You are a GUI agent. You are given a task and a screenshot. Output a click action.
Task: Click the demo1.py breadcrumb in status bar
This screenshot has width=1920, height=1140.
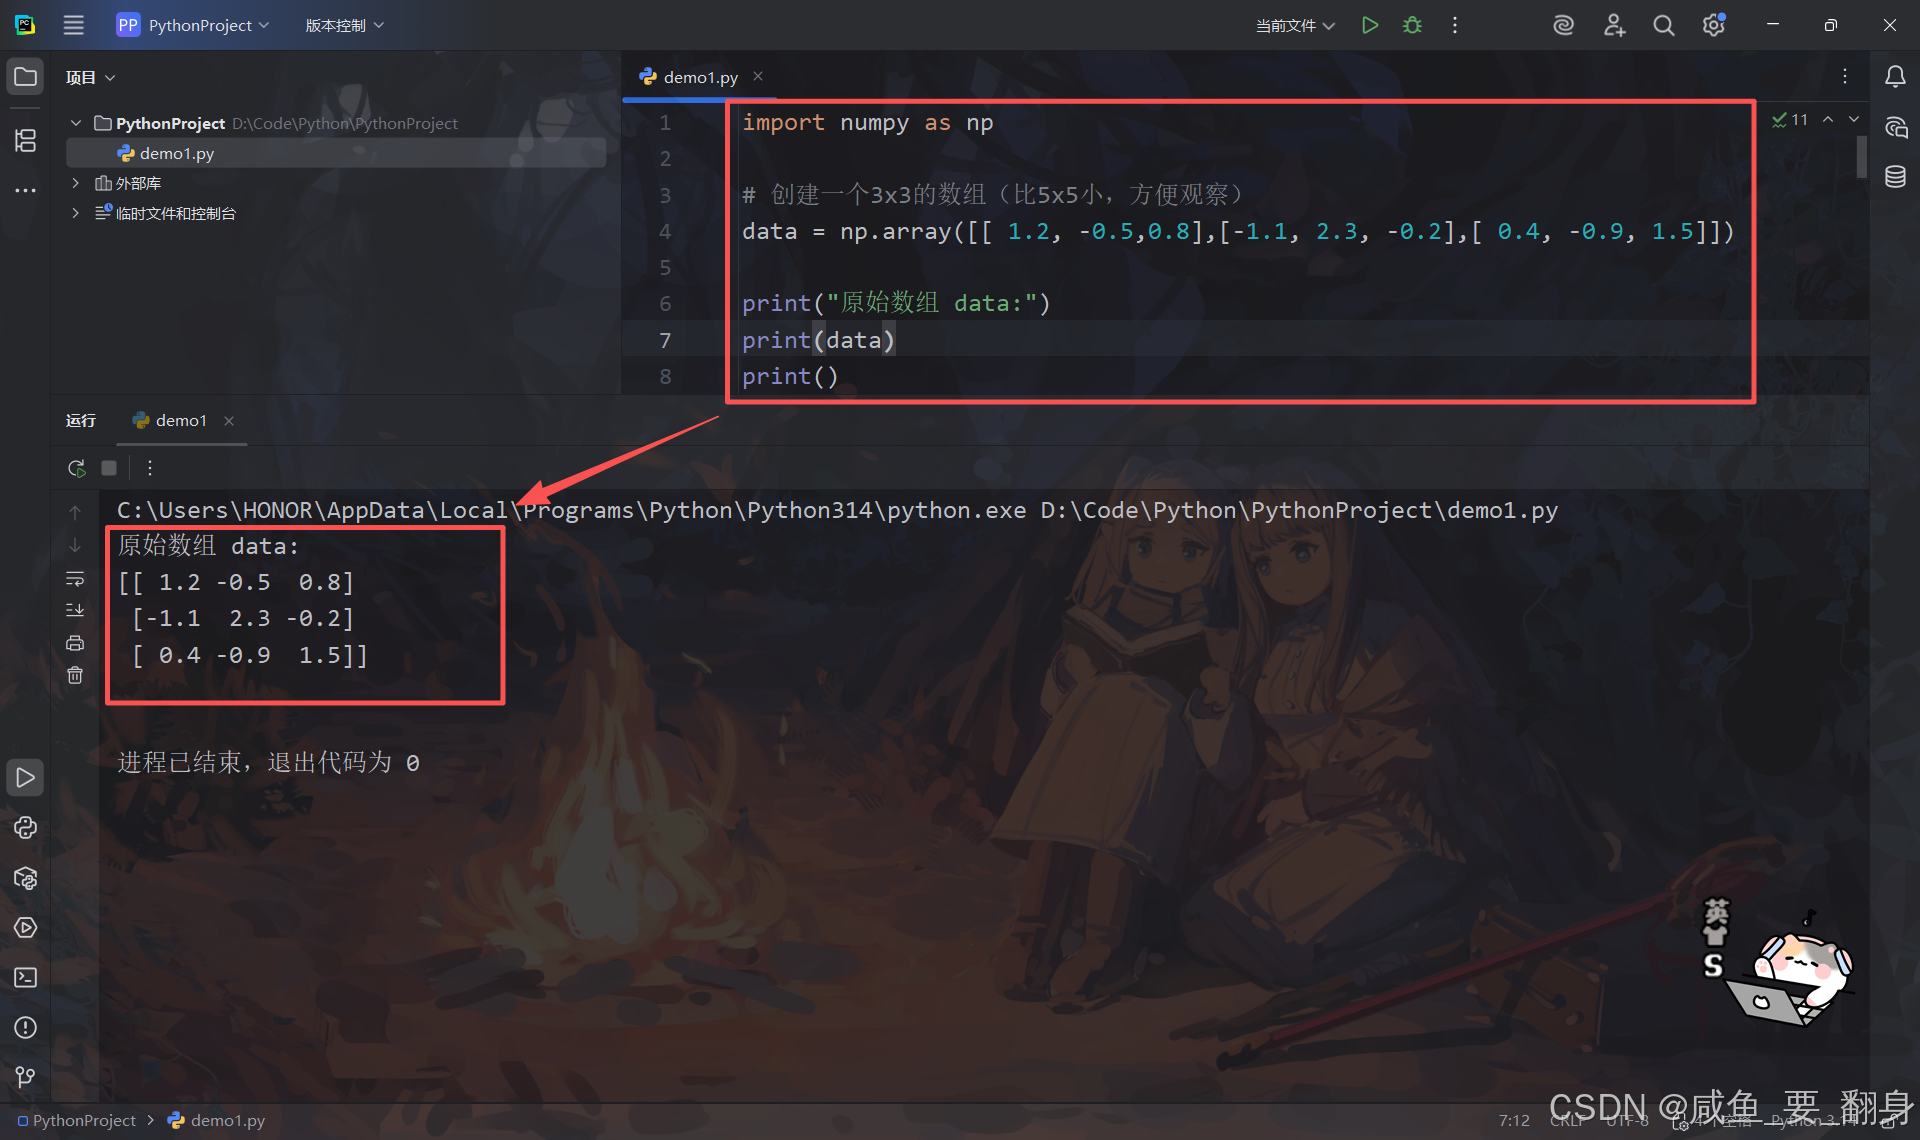point(227,1121)
